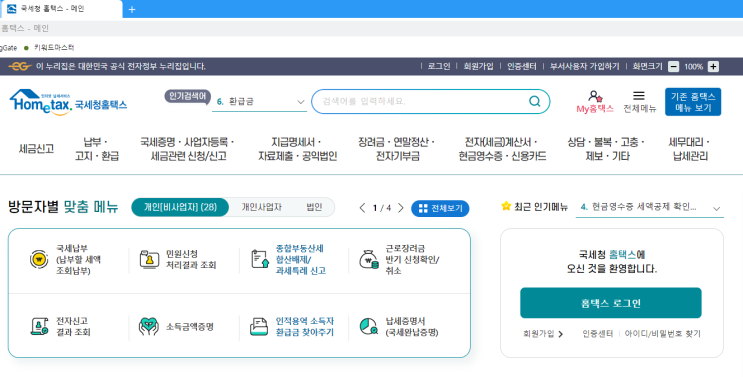Open 장려금·연말정산·전자기부금 menu
Screen dimensions: 743x377
(x=397, y=149)
